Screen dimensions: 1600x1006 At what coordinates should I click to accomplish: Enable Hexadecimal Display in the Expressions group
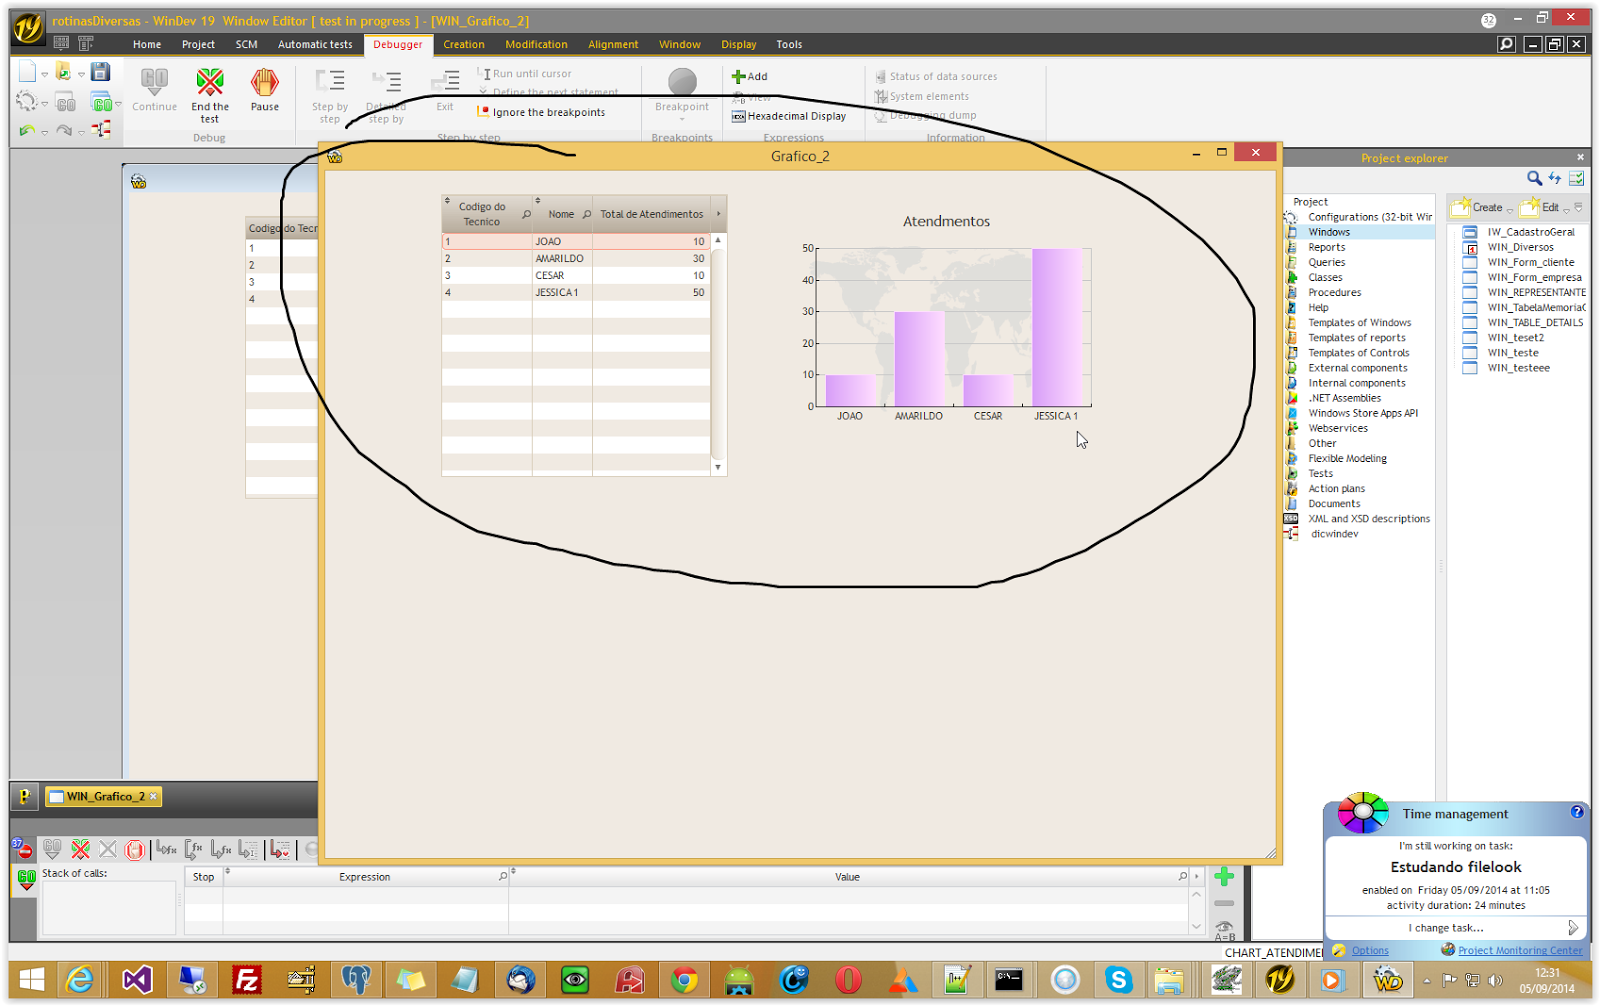[792, 115]
